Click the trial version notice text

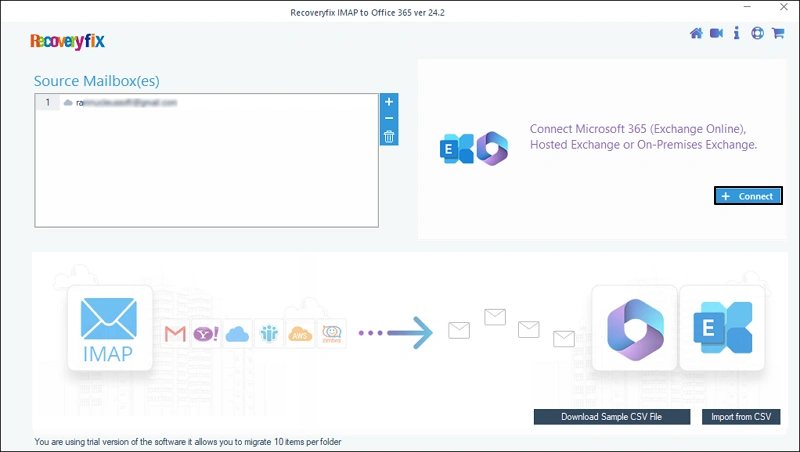tap(188, 442)
